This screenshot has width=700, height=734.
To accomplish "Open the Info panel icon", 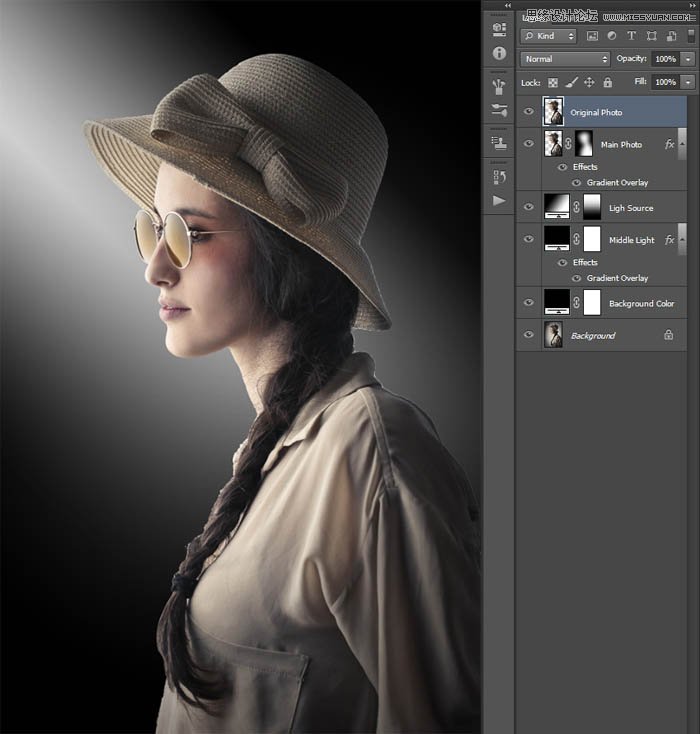I will [x=499, y=53].
